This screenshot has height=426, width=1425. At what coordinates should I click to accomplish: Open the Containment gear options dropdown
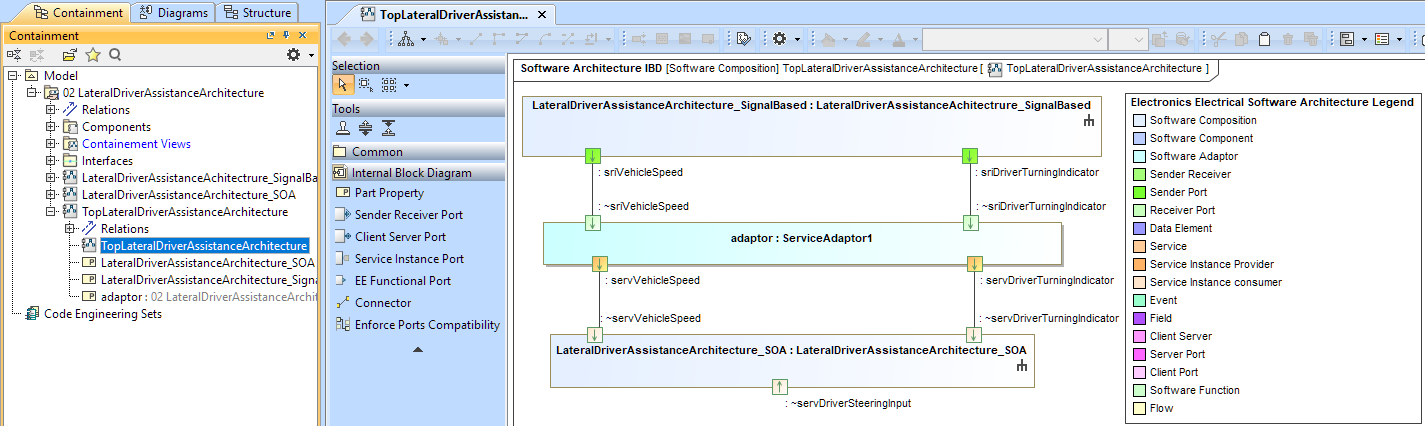click(x=299, y=55)
